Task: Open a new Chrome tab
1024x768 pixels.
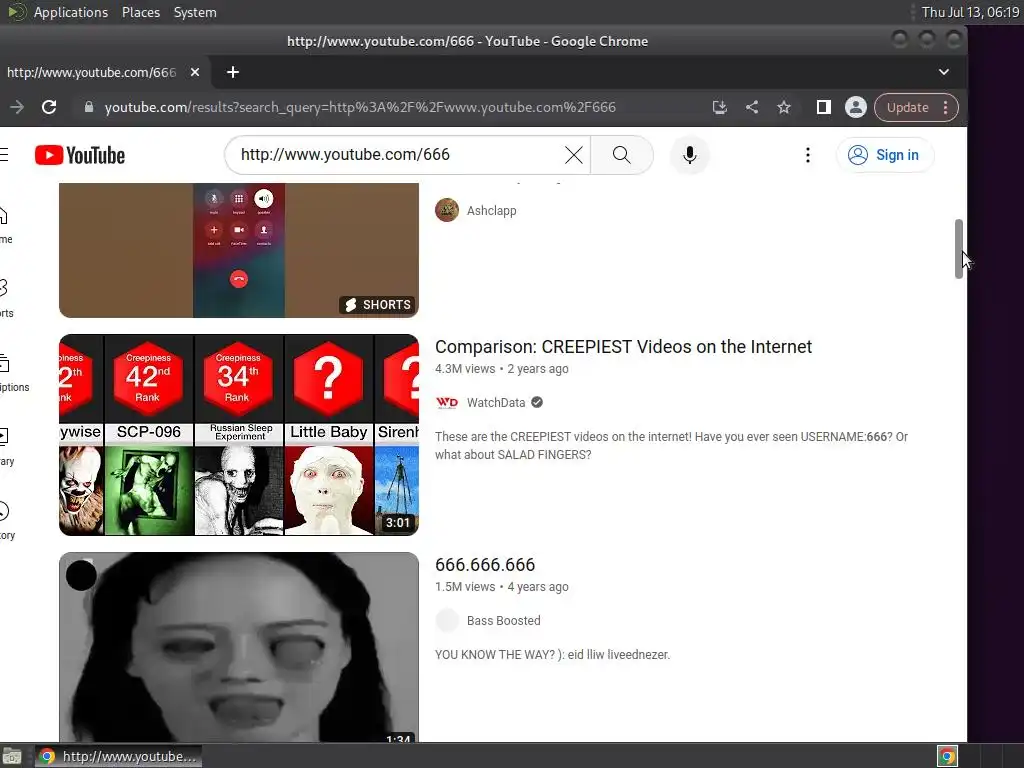Action: click(232, 72)
